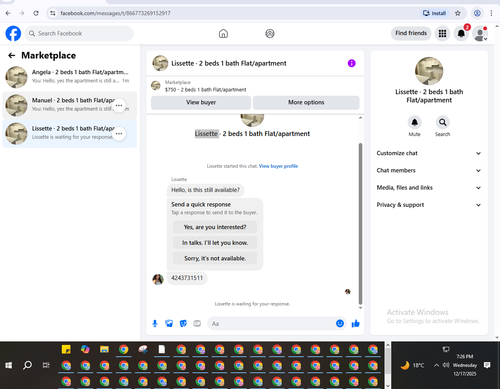The width and height of the screenshot is (500, 389).
Task: Install the app via Install button
Action: [434, 13]
